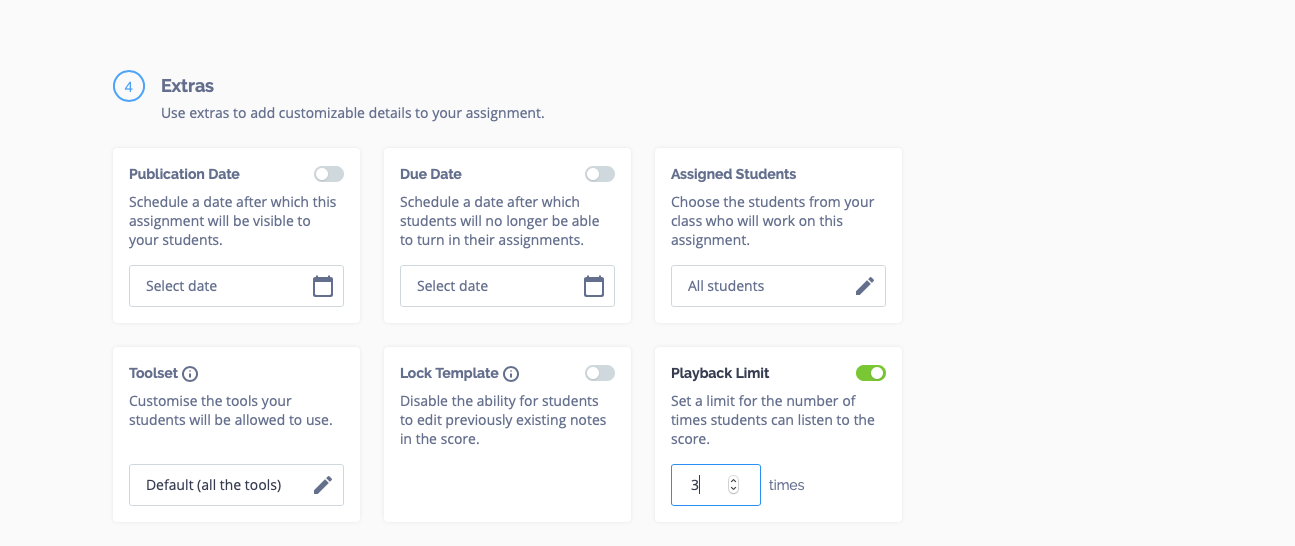Show info tooltip next to Lock Template
This screenshot has height=546, width=1295.
click(x=511, y=374)
